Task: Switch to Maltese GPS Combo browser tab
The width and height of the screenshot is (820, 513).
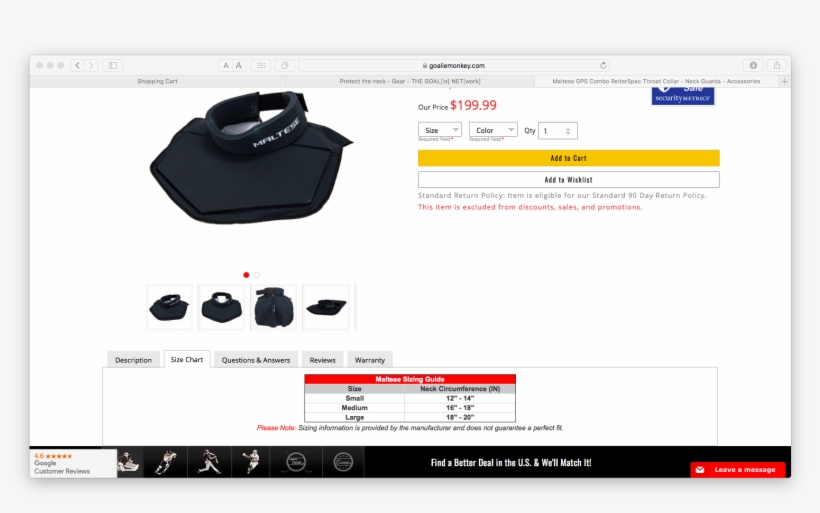Action: [x=656, y=81]
